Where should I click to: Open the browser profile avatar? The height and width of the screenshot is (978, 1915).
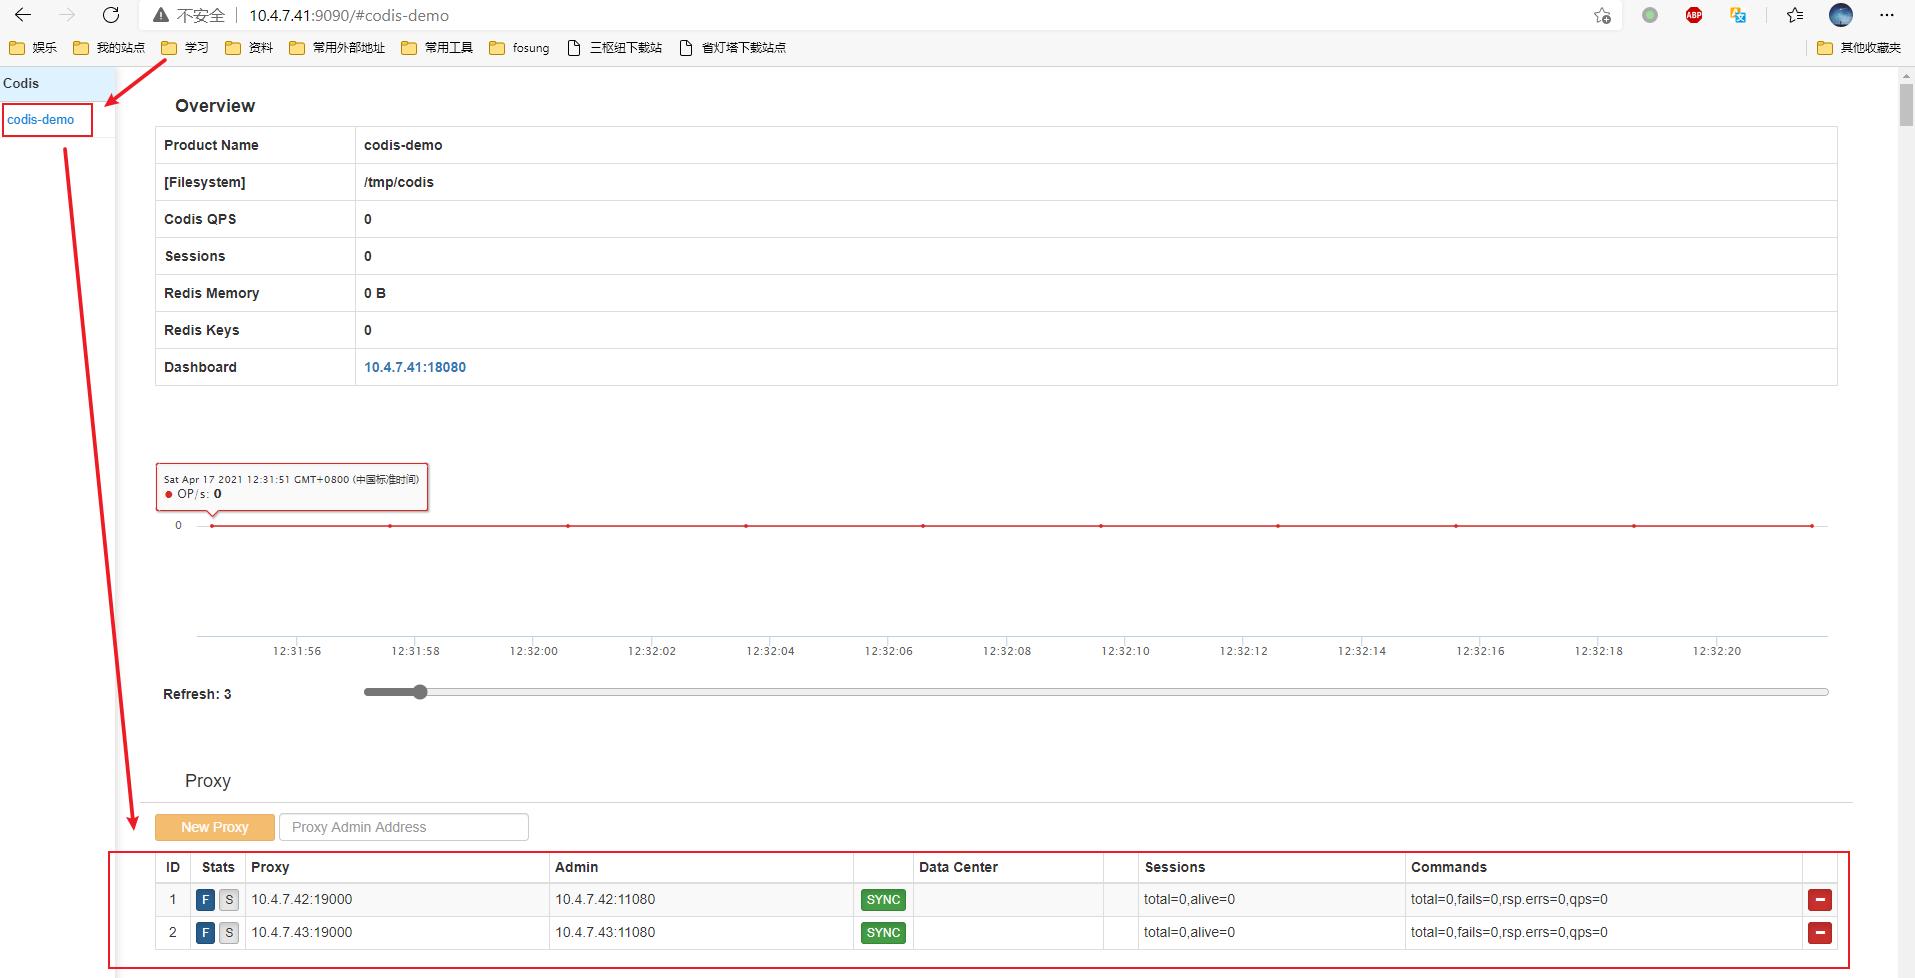point(1841,15)
